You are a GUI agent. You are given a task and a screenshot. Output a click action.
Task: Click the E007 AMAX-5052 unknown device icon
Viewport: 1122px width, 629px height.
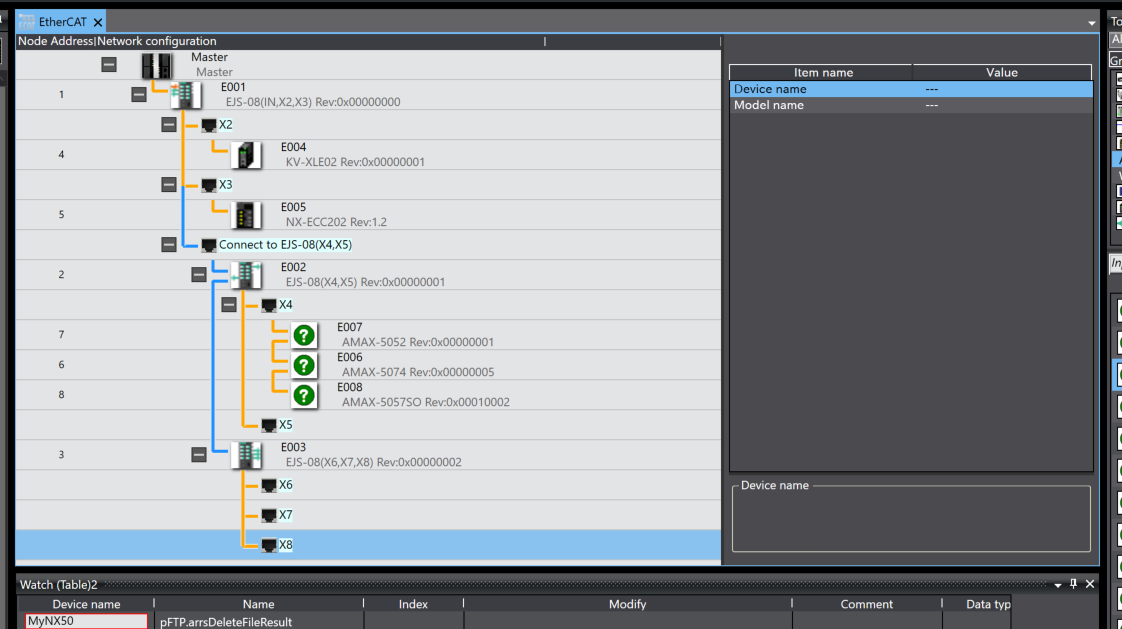point(304,335)
